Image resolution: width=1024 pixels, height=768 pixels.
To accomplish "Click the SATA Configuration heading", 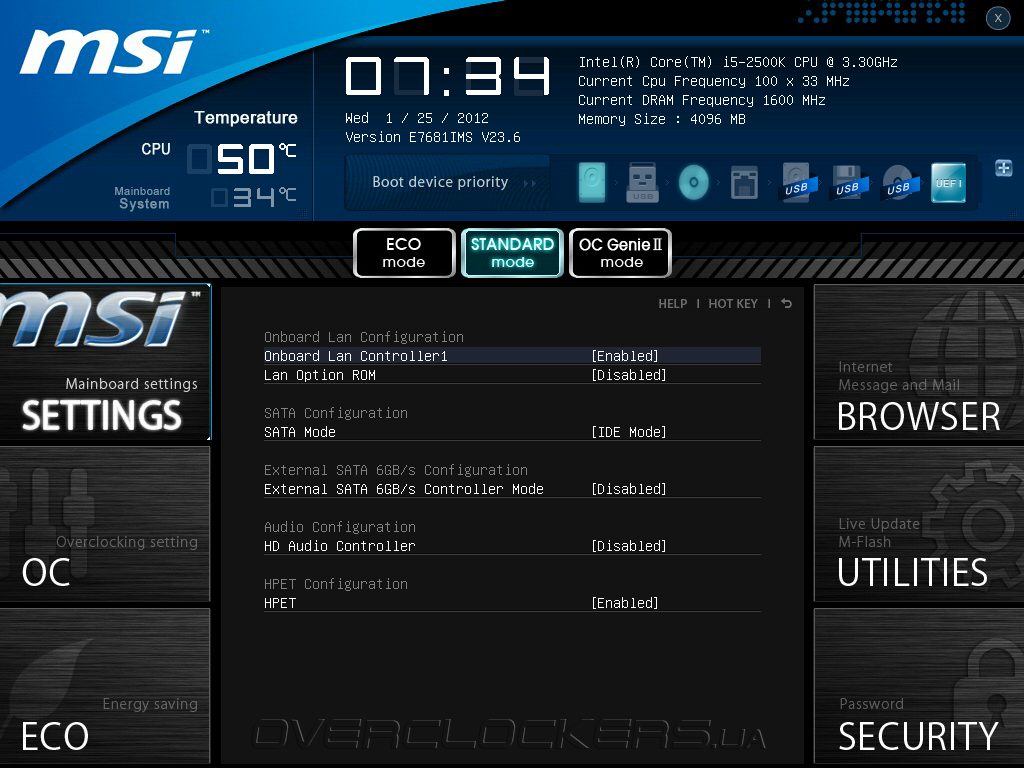I will (x=336, y=413).
